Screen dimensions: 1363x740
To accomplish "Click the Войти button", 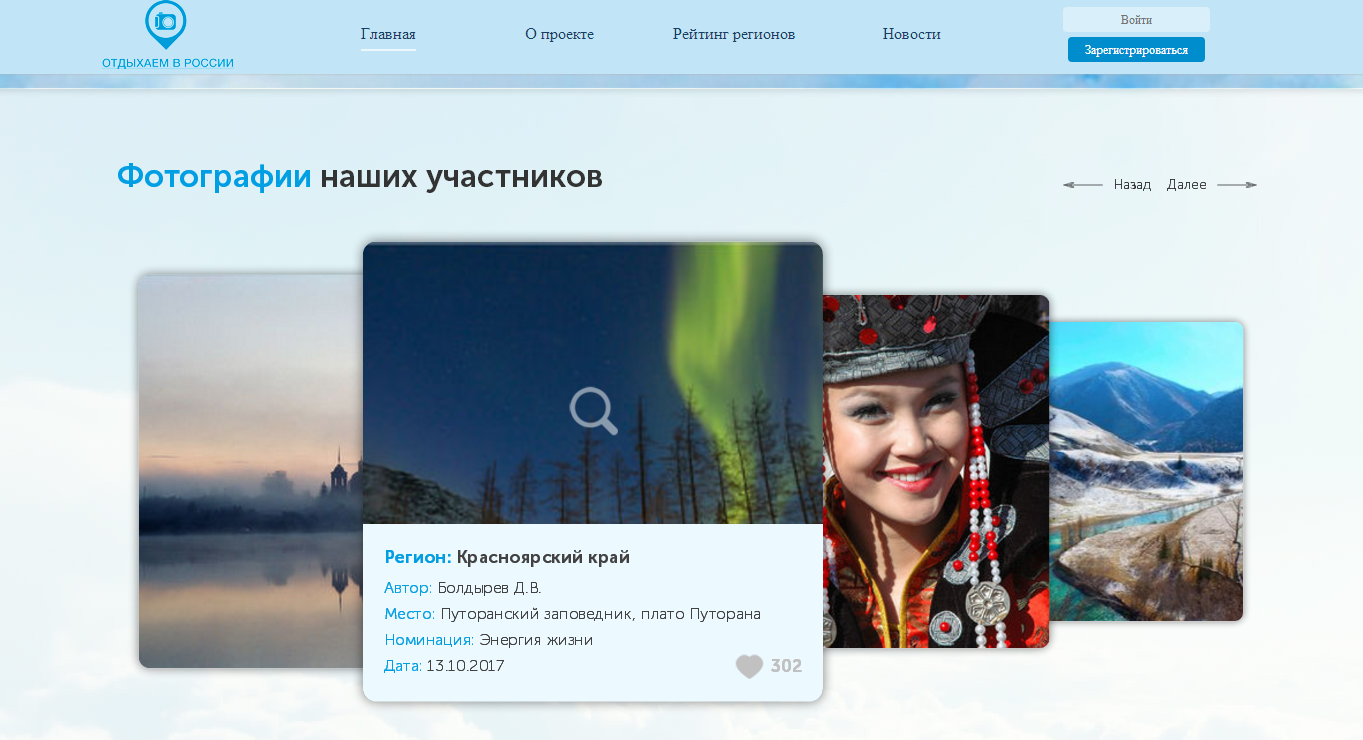I will pyautogui.click(x=1136, y=20).
